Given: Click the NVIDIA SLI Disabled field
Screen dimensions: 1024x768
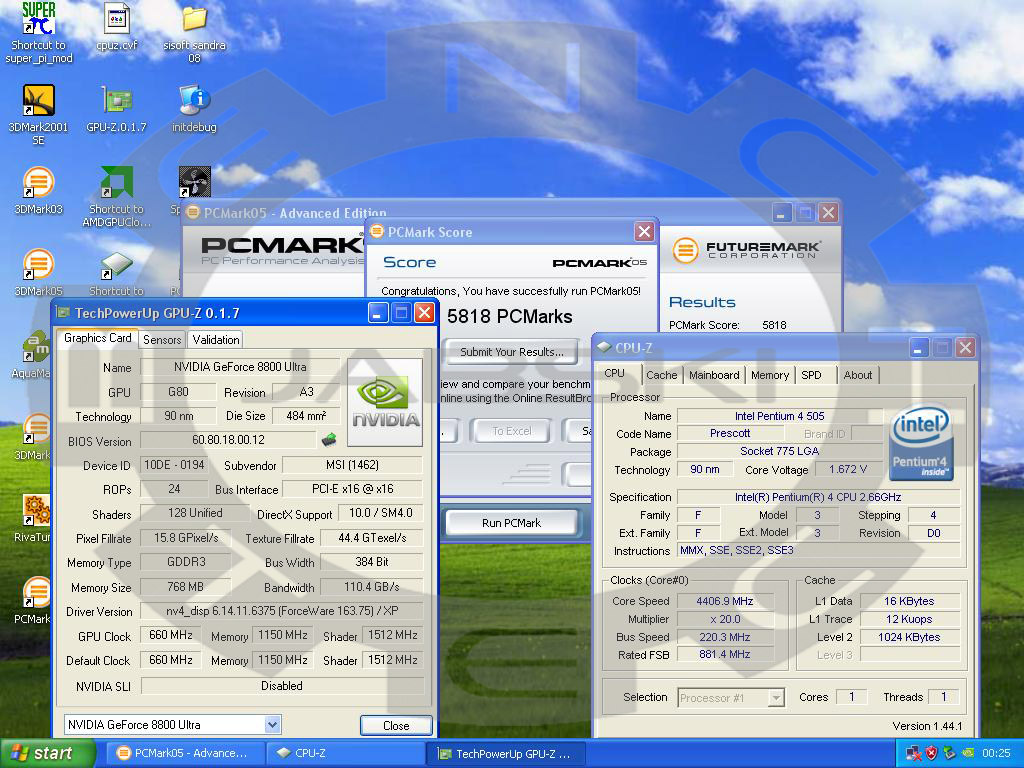Looking at the screenshot, I should (x=281, y=686).
